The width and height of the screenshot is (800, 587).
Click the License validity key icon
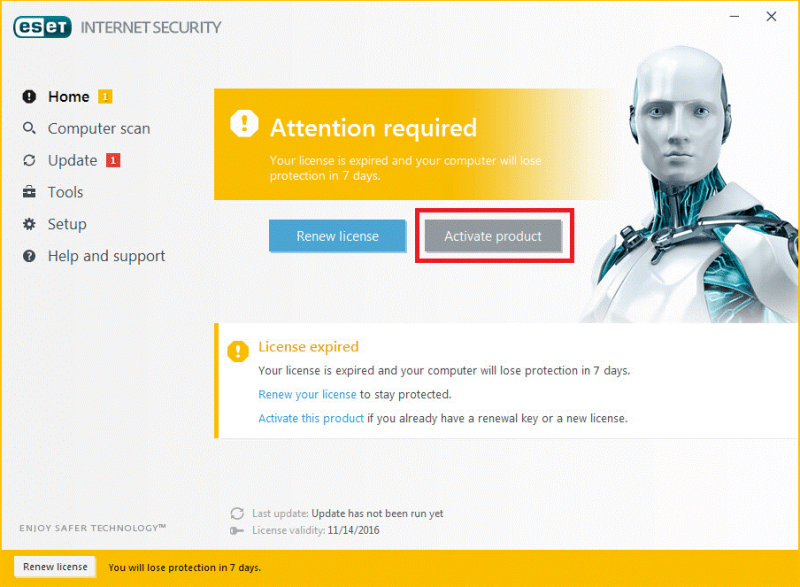pos(237,530)
